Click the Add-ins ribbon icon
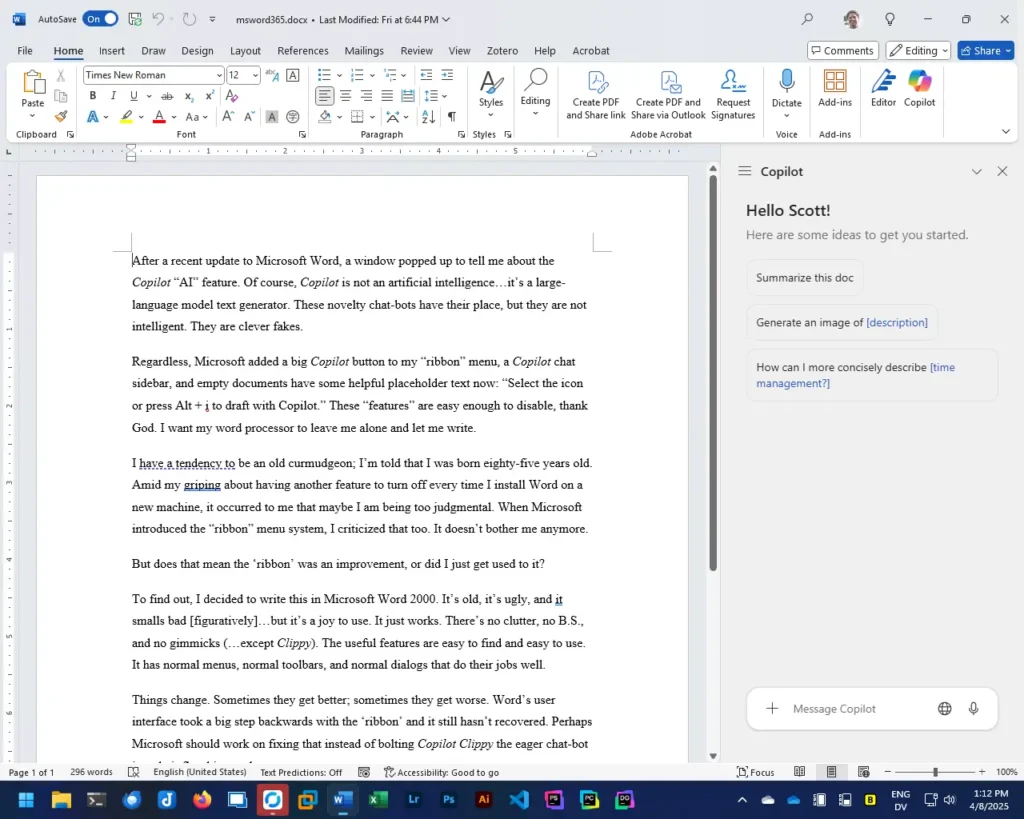 (835, 88)
